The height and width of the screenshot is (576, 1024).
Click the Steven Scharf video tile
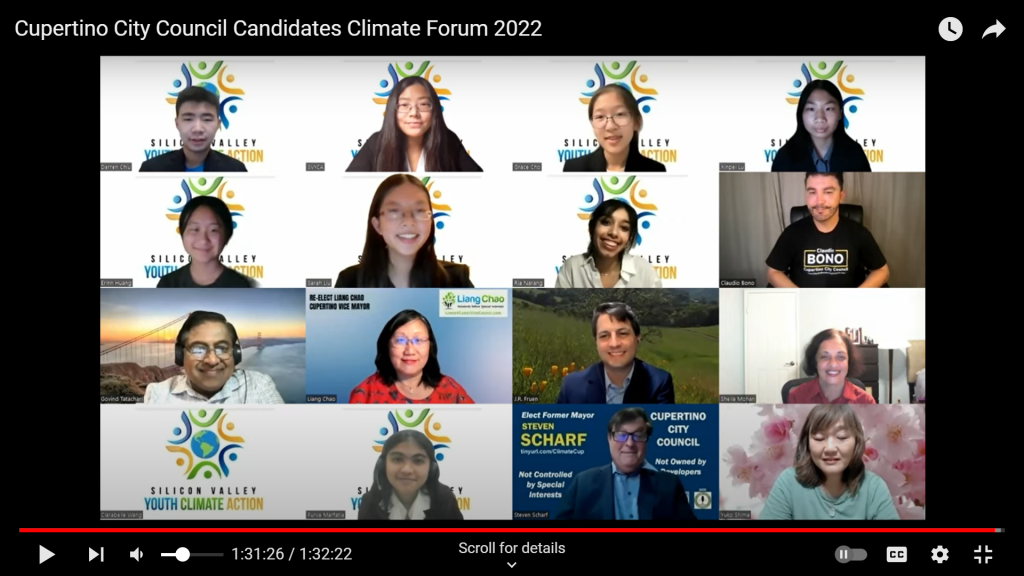pyautogui.click(x=615, y=462)
